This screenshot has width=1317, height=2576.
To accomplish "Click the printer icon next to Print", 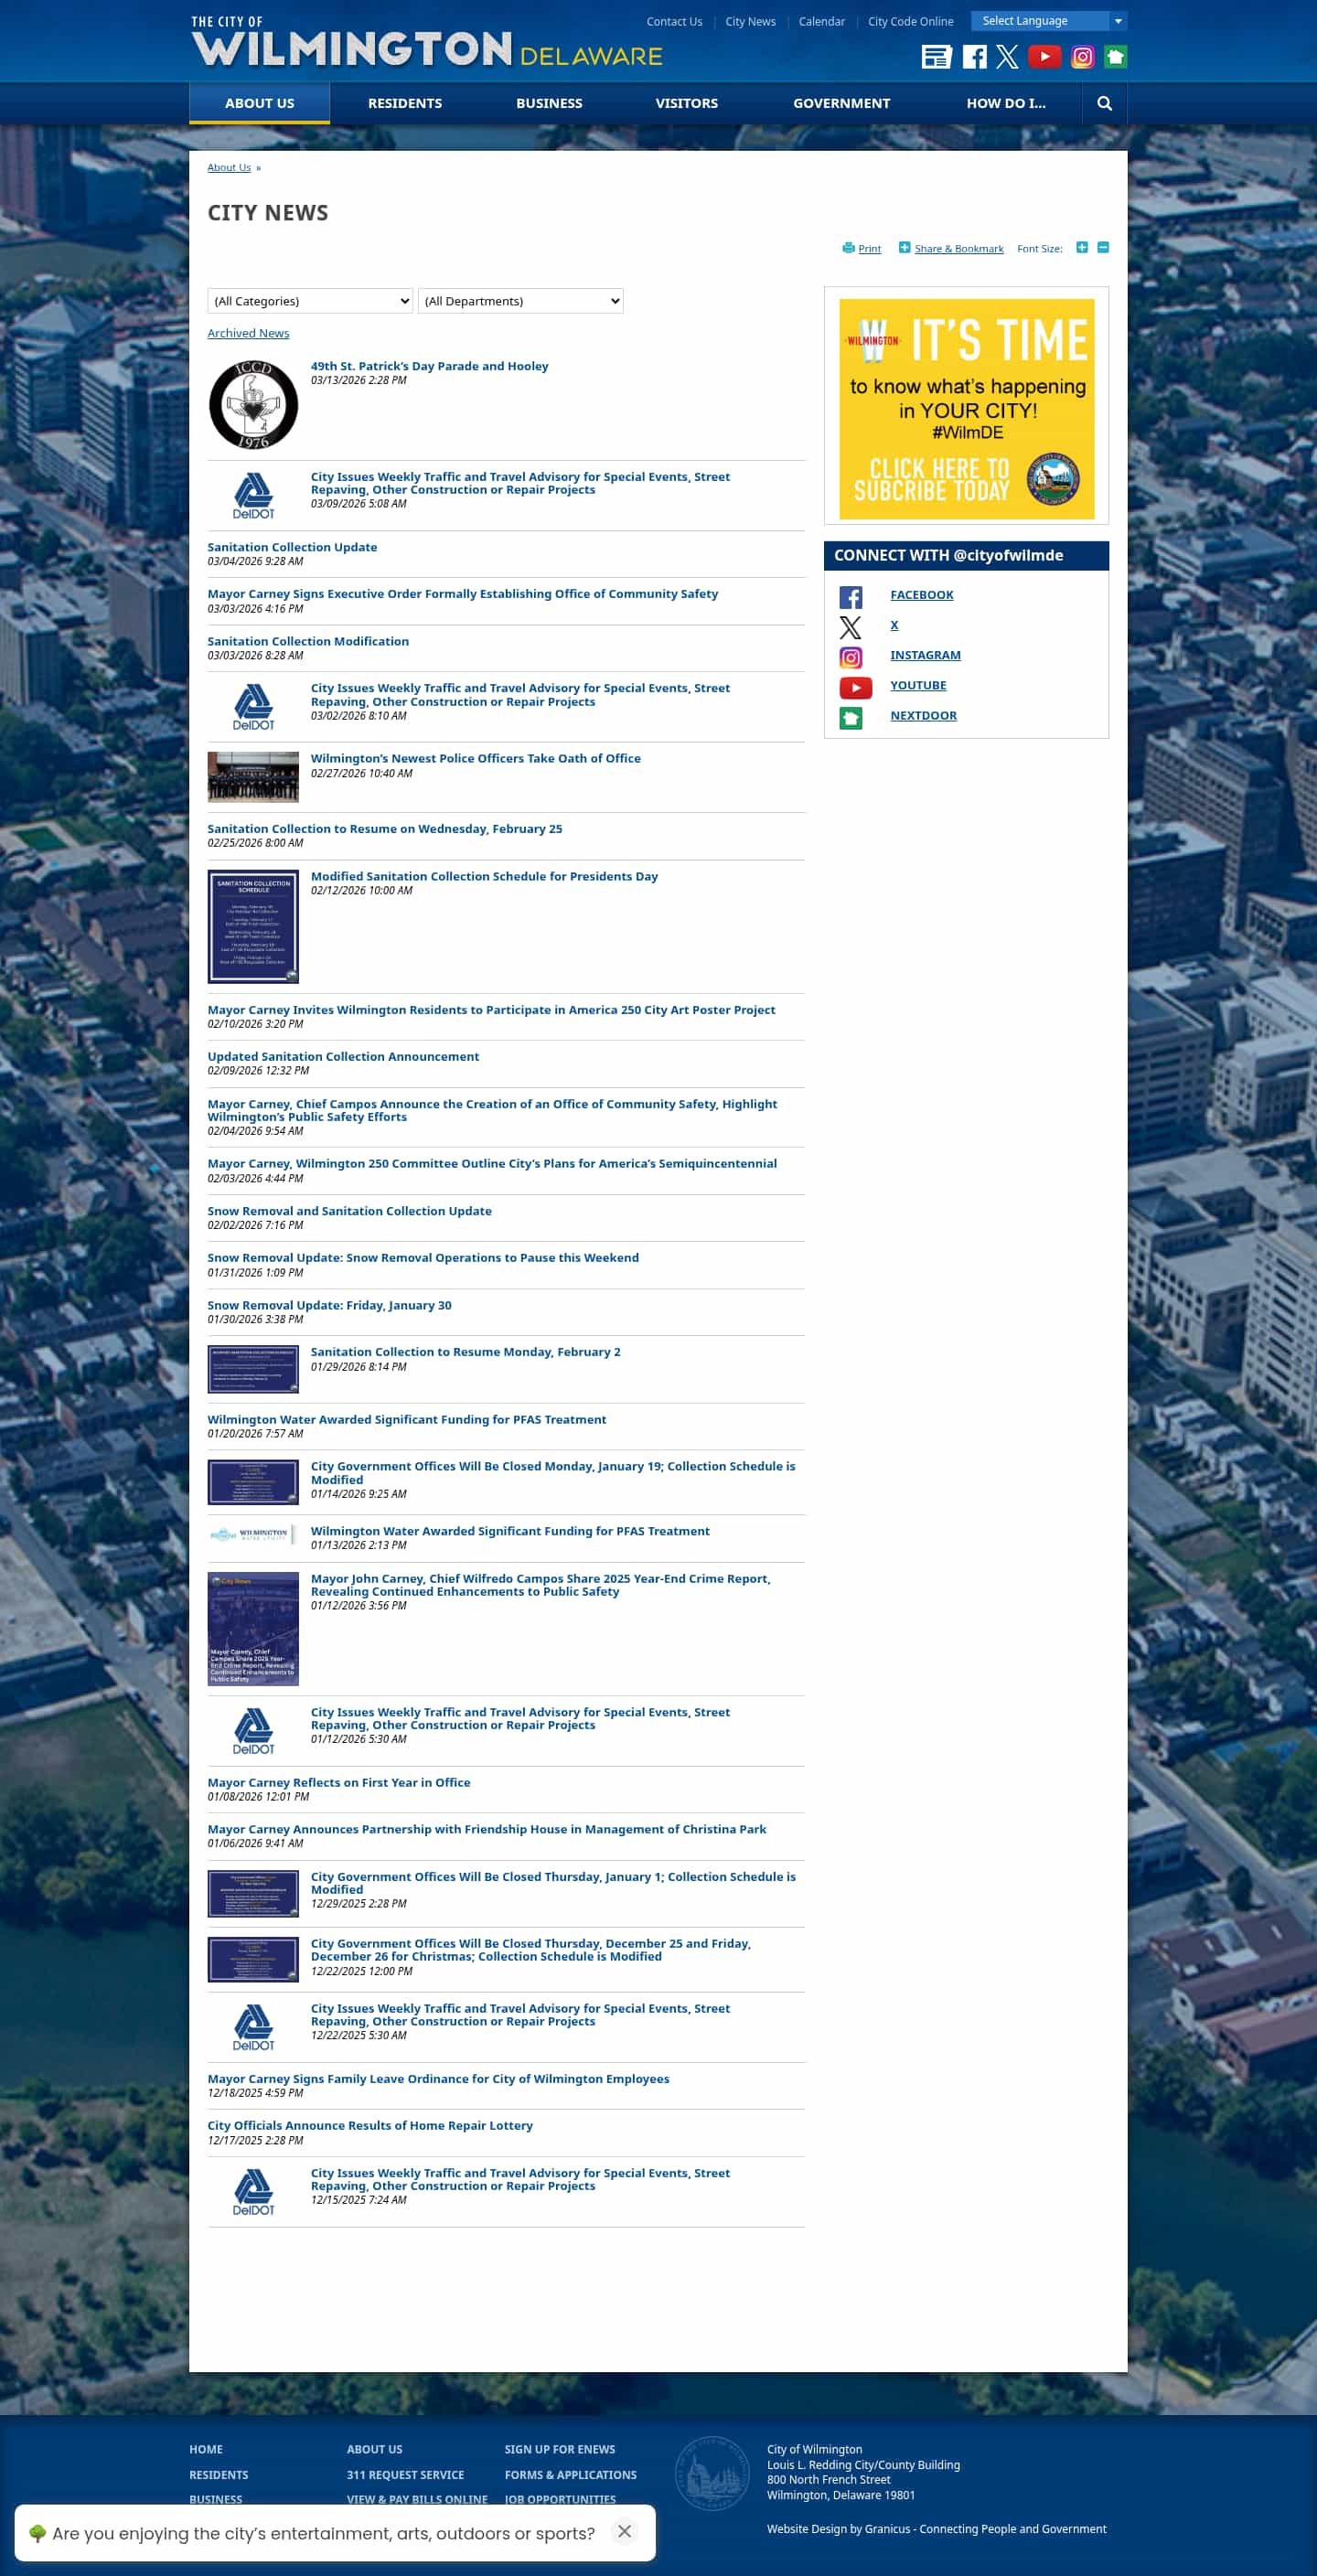I will pos(848,248).
